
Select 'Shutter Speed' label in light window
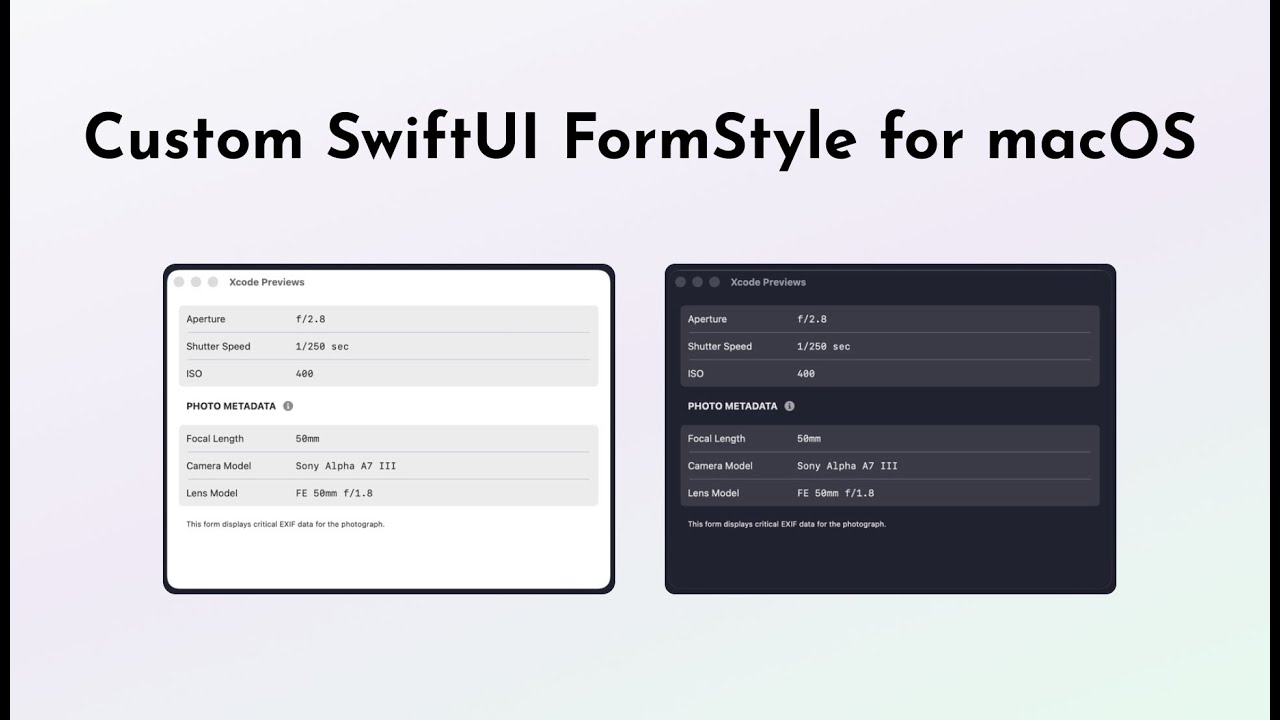coord(218,346)
